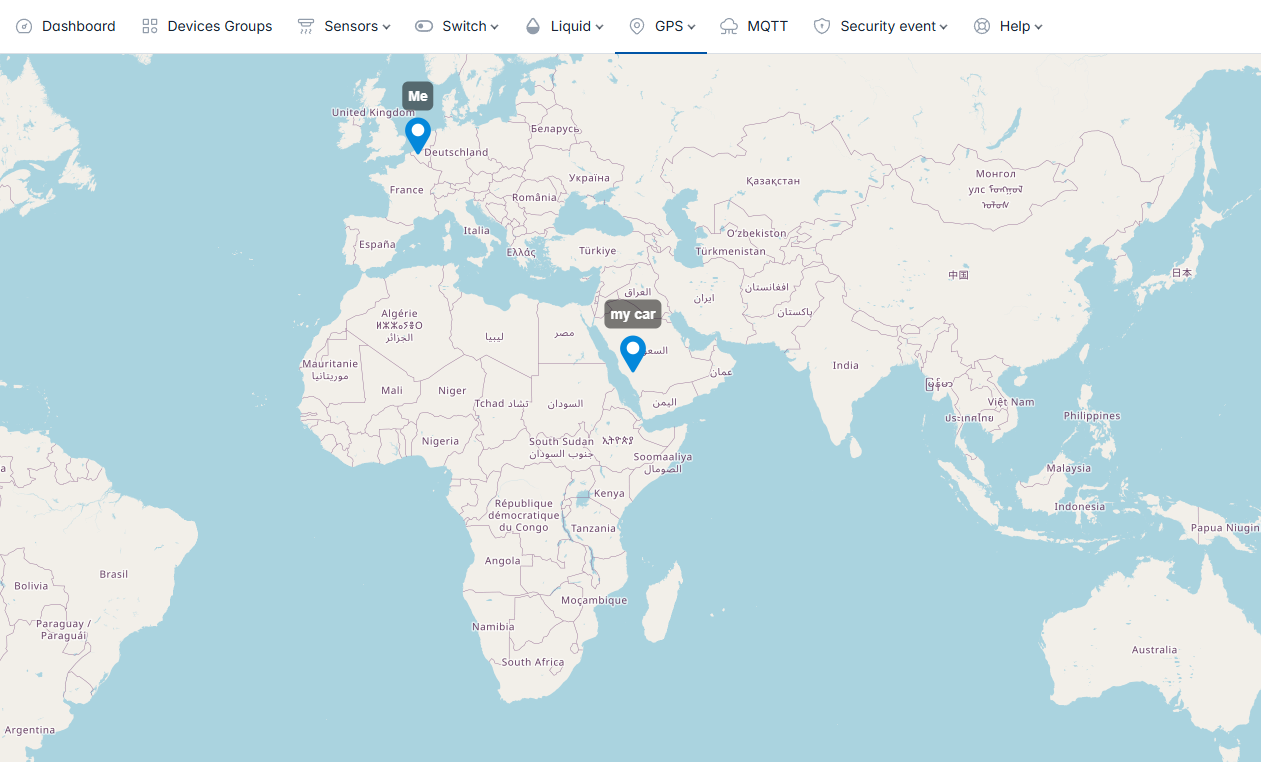Click the GPS location pin icon

click(637, 26)
